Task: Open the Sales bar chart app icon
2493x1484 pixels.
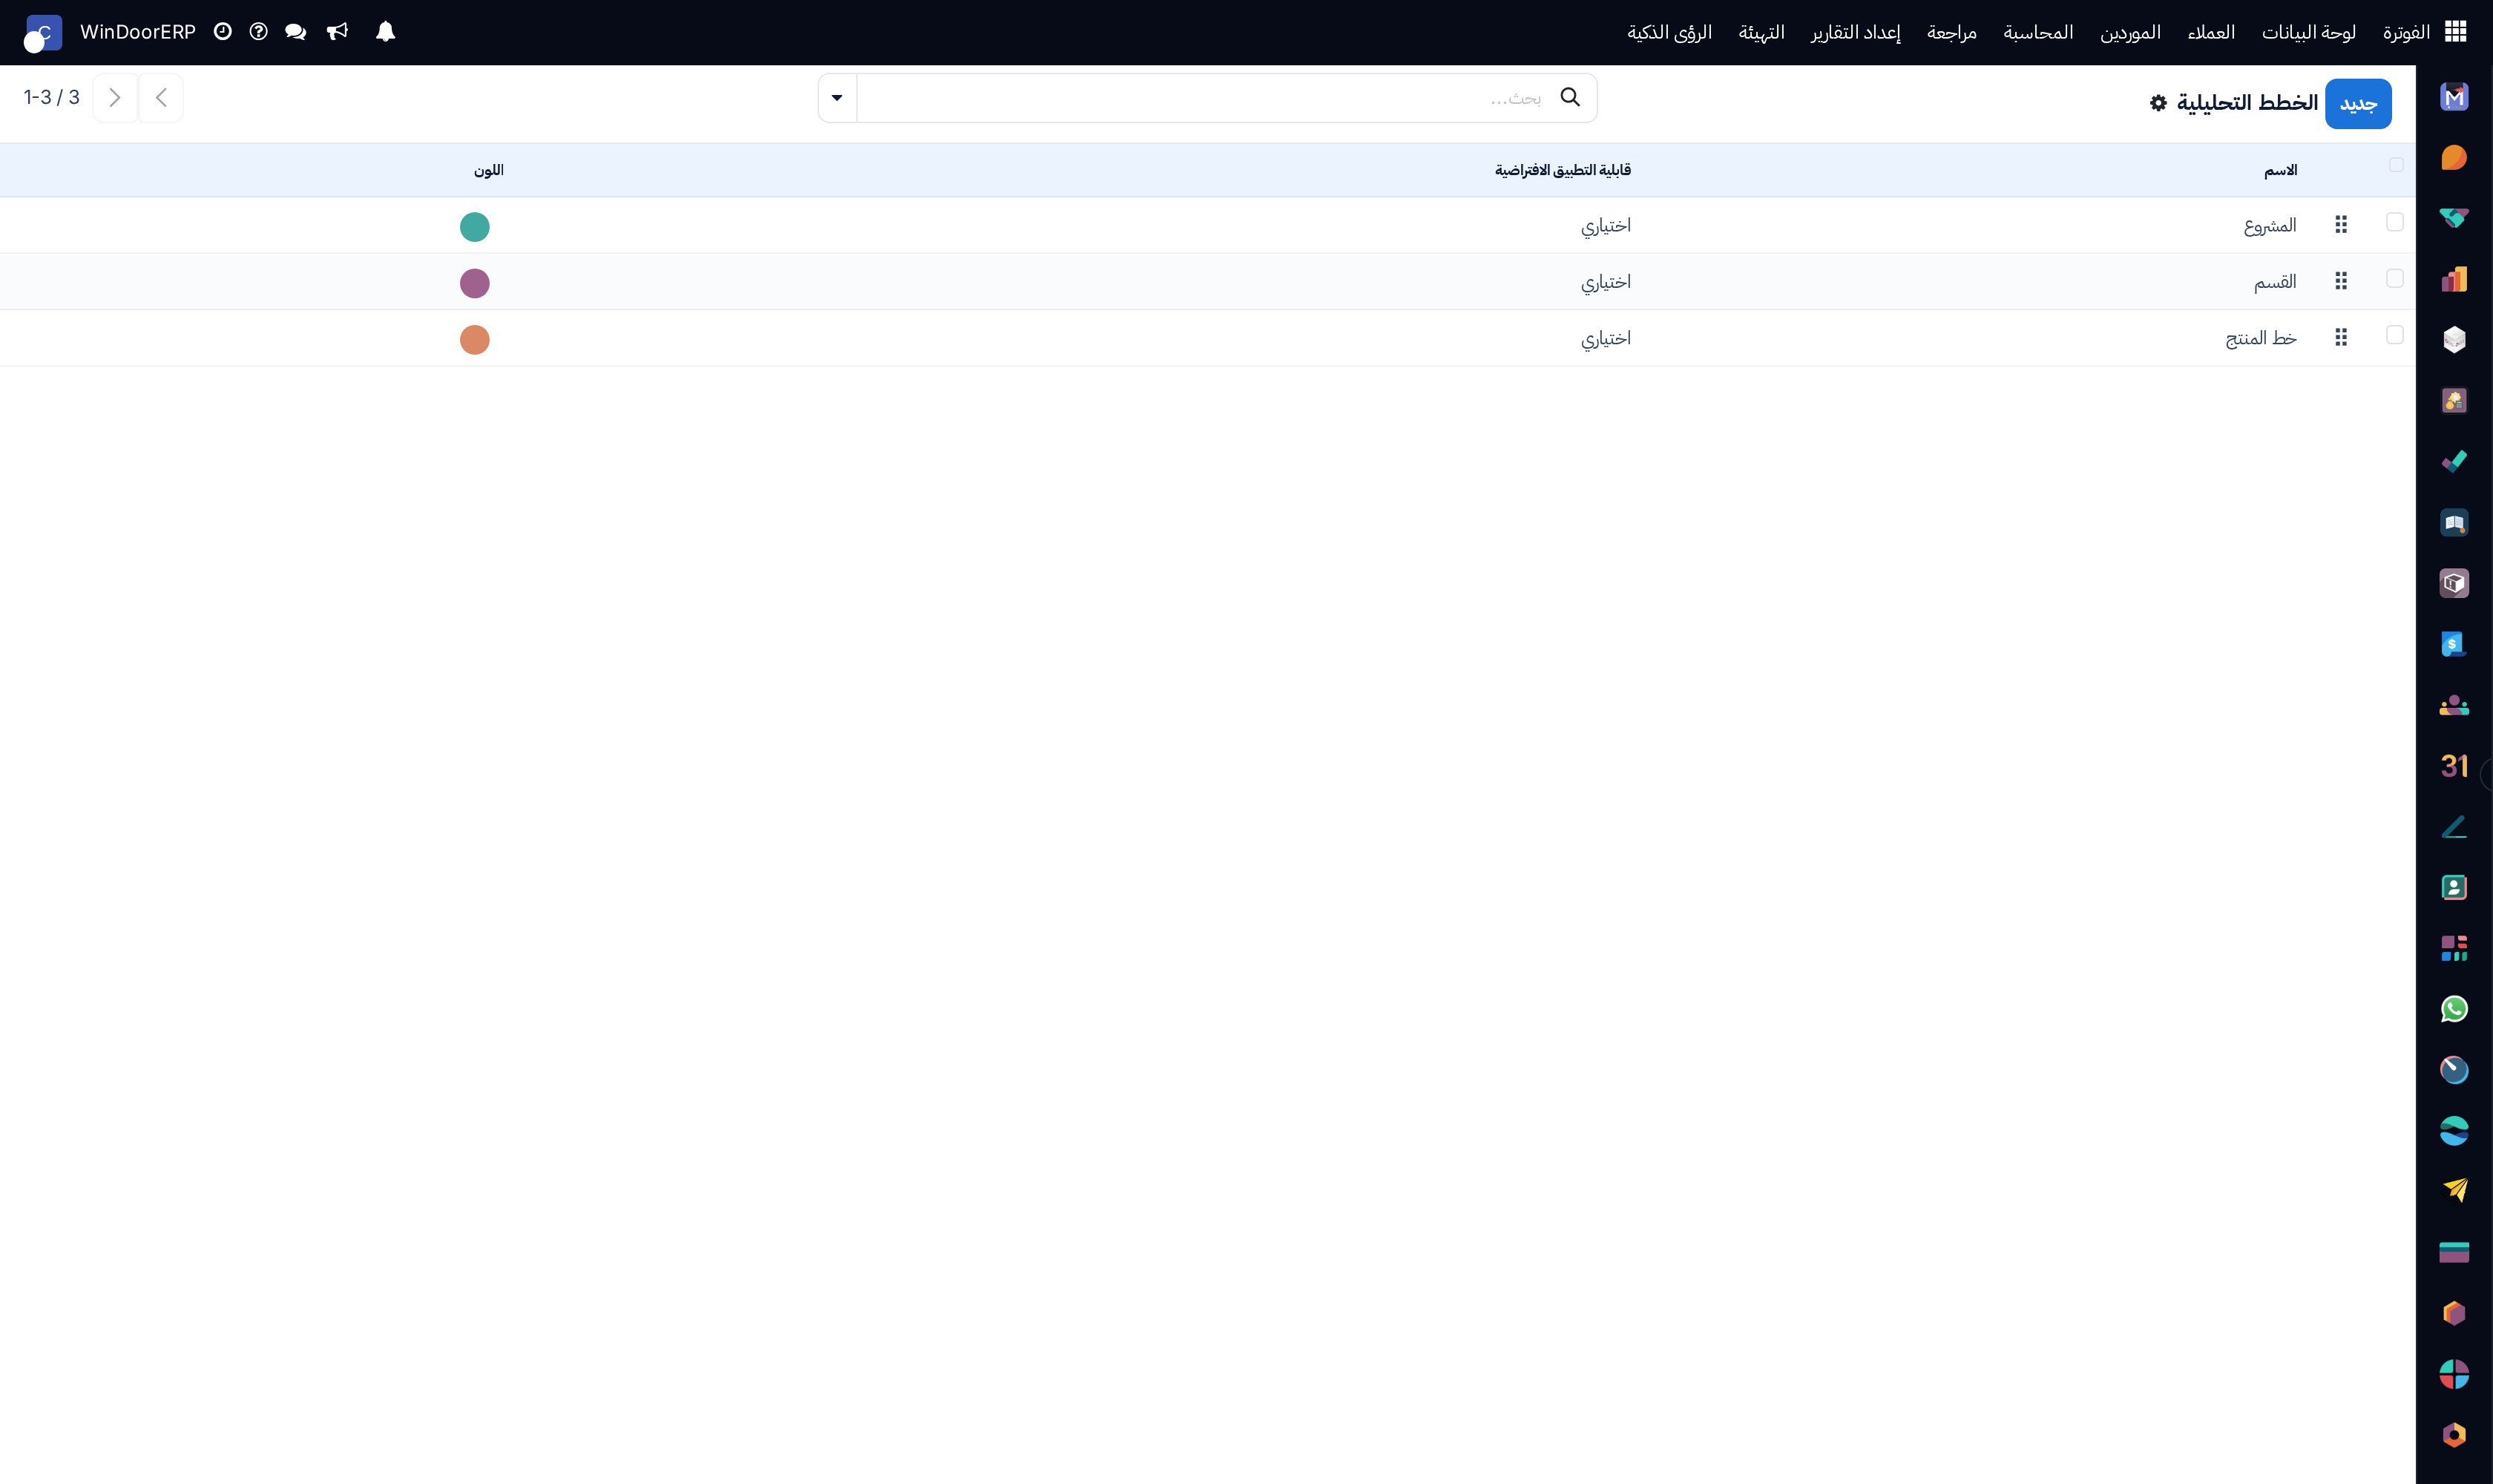Action: click(2454, 279)
